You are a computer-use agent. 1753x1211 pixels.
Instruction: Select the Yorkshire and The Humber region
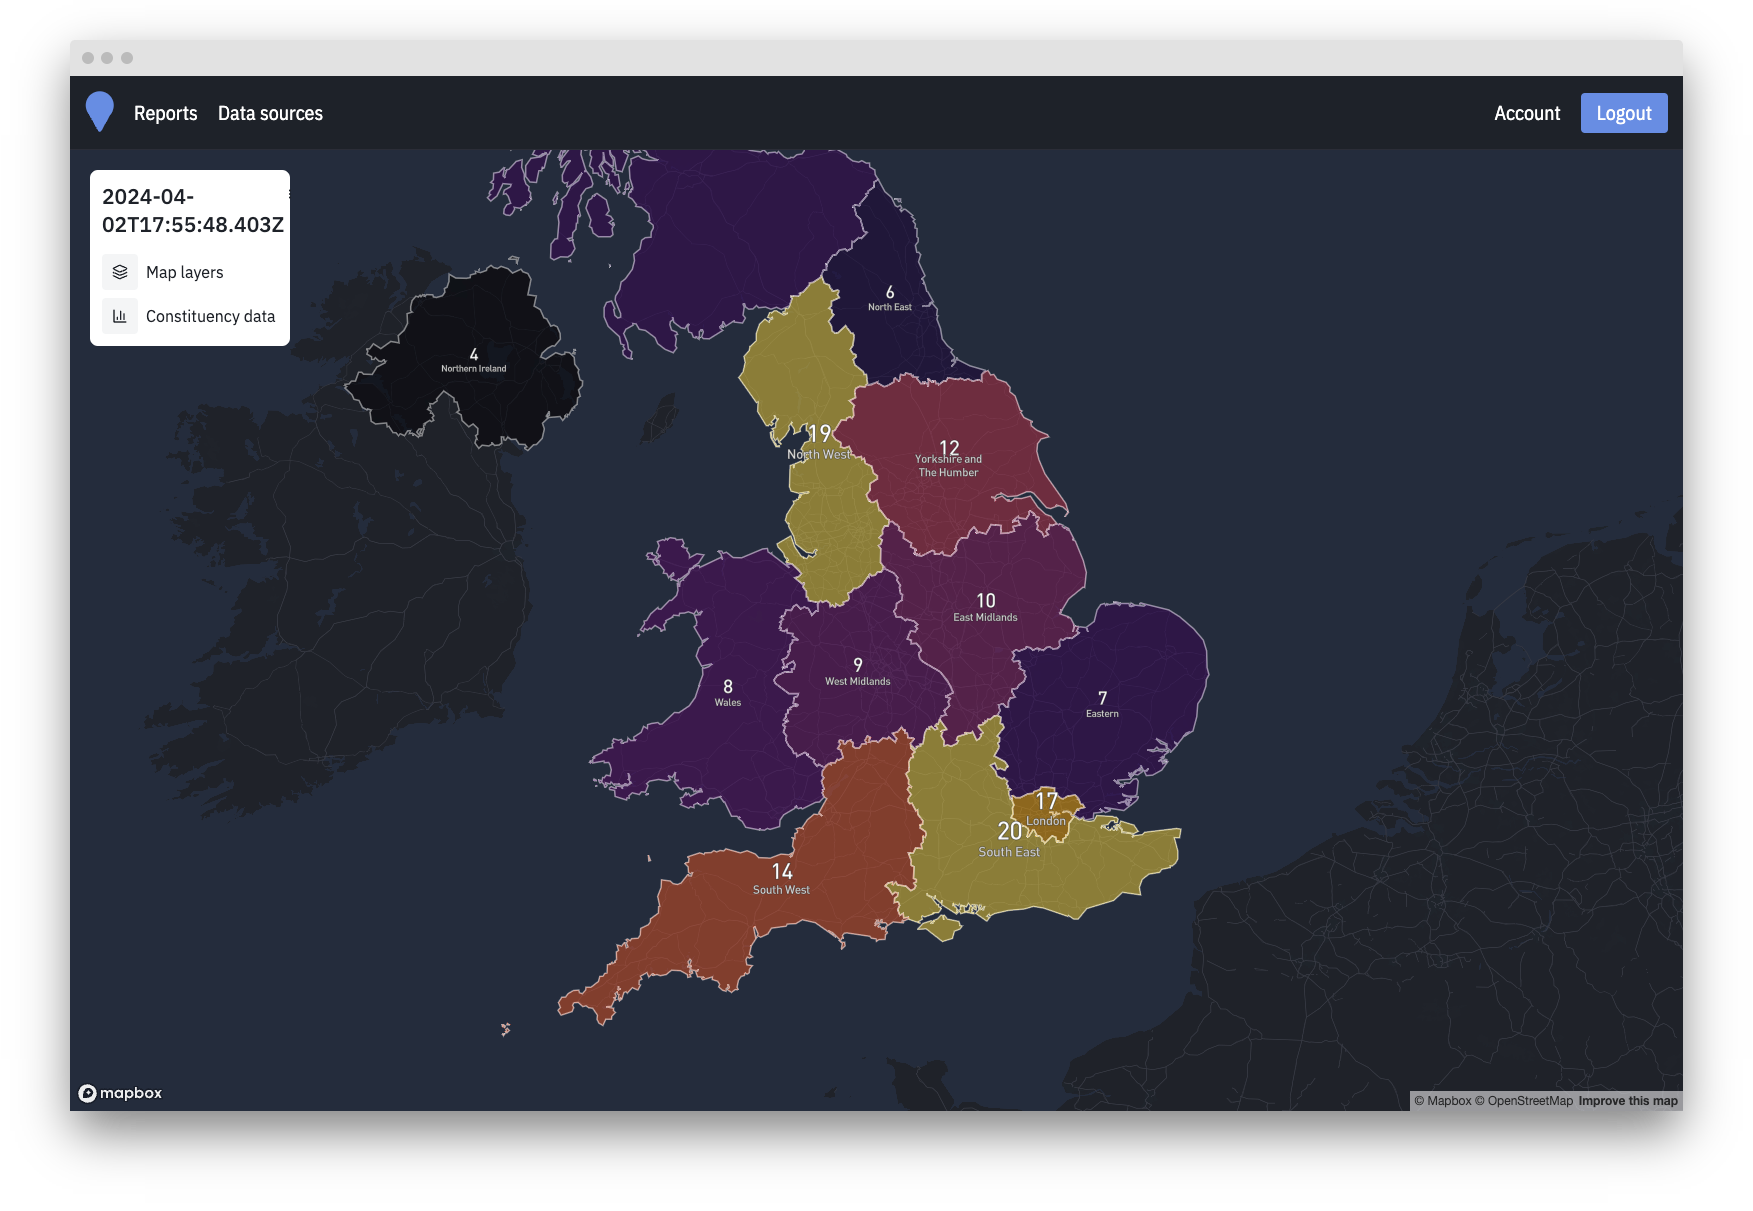[948, 466]
